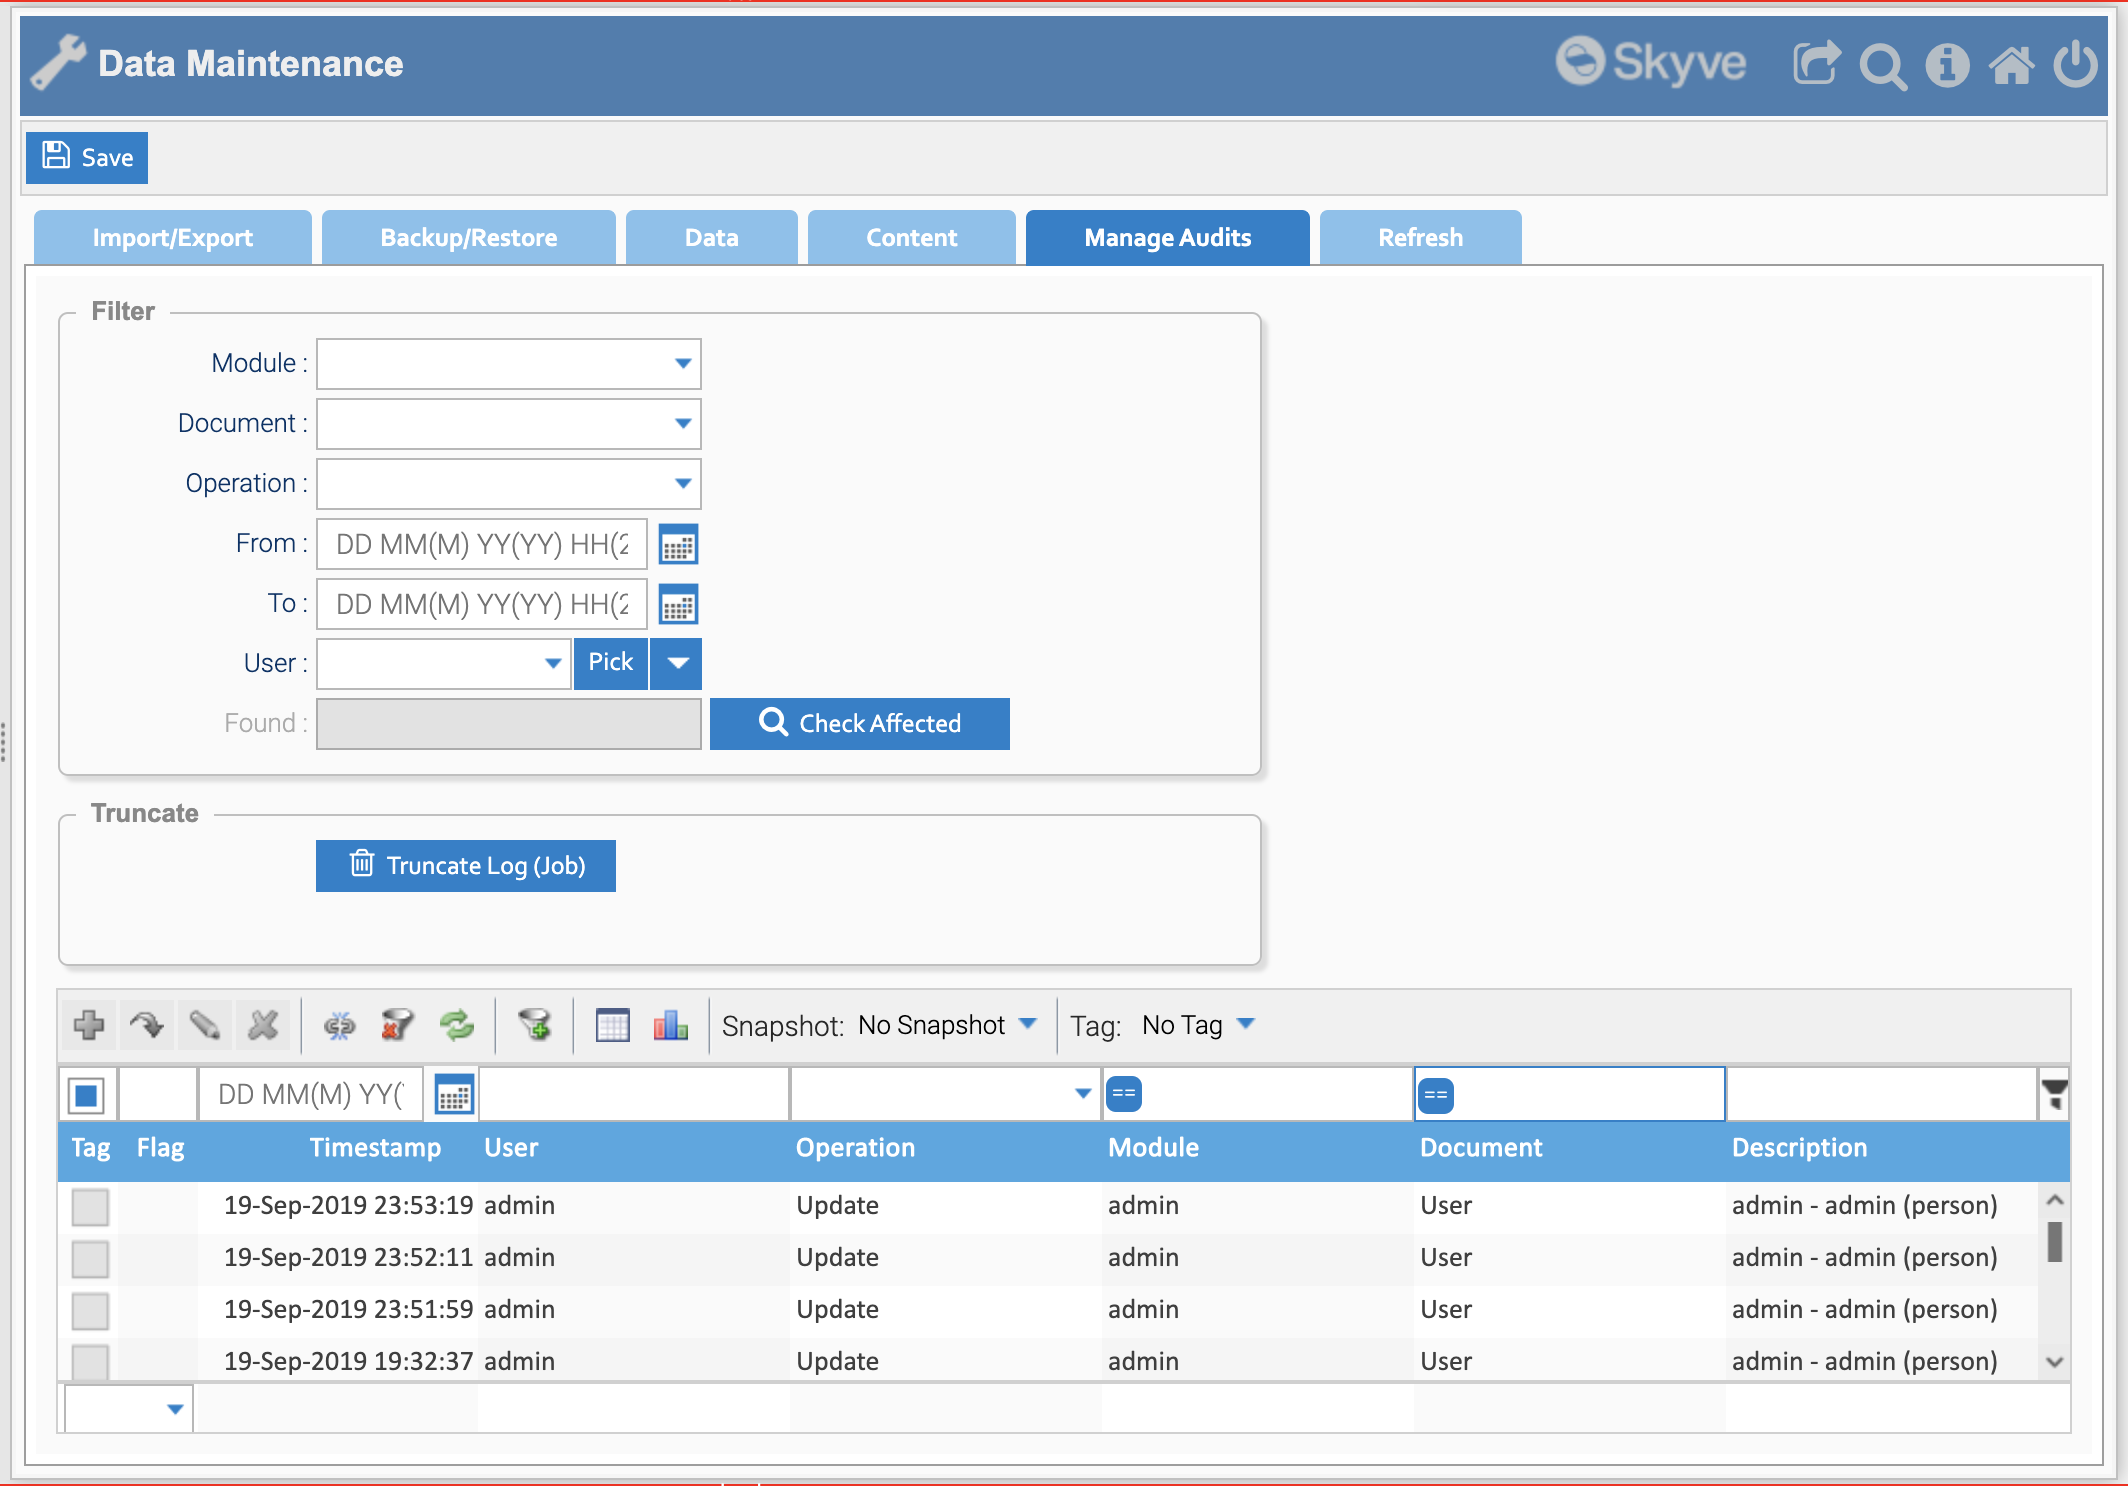The height and width of the screenshot is (1486, 2128).
Task: Refresh the grid with the green arrows icon
Action: coord(457,1025)
